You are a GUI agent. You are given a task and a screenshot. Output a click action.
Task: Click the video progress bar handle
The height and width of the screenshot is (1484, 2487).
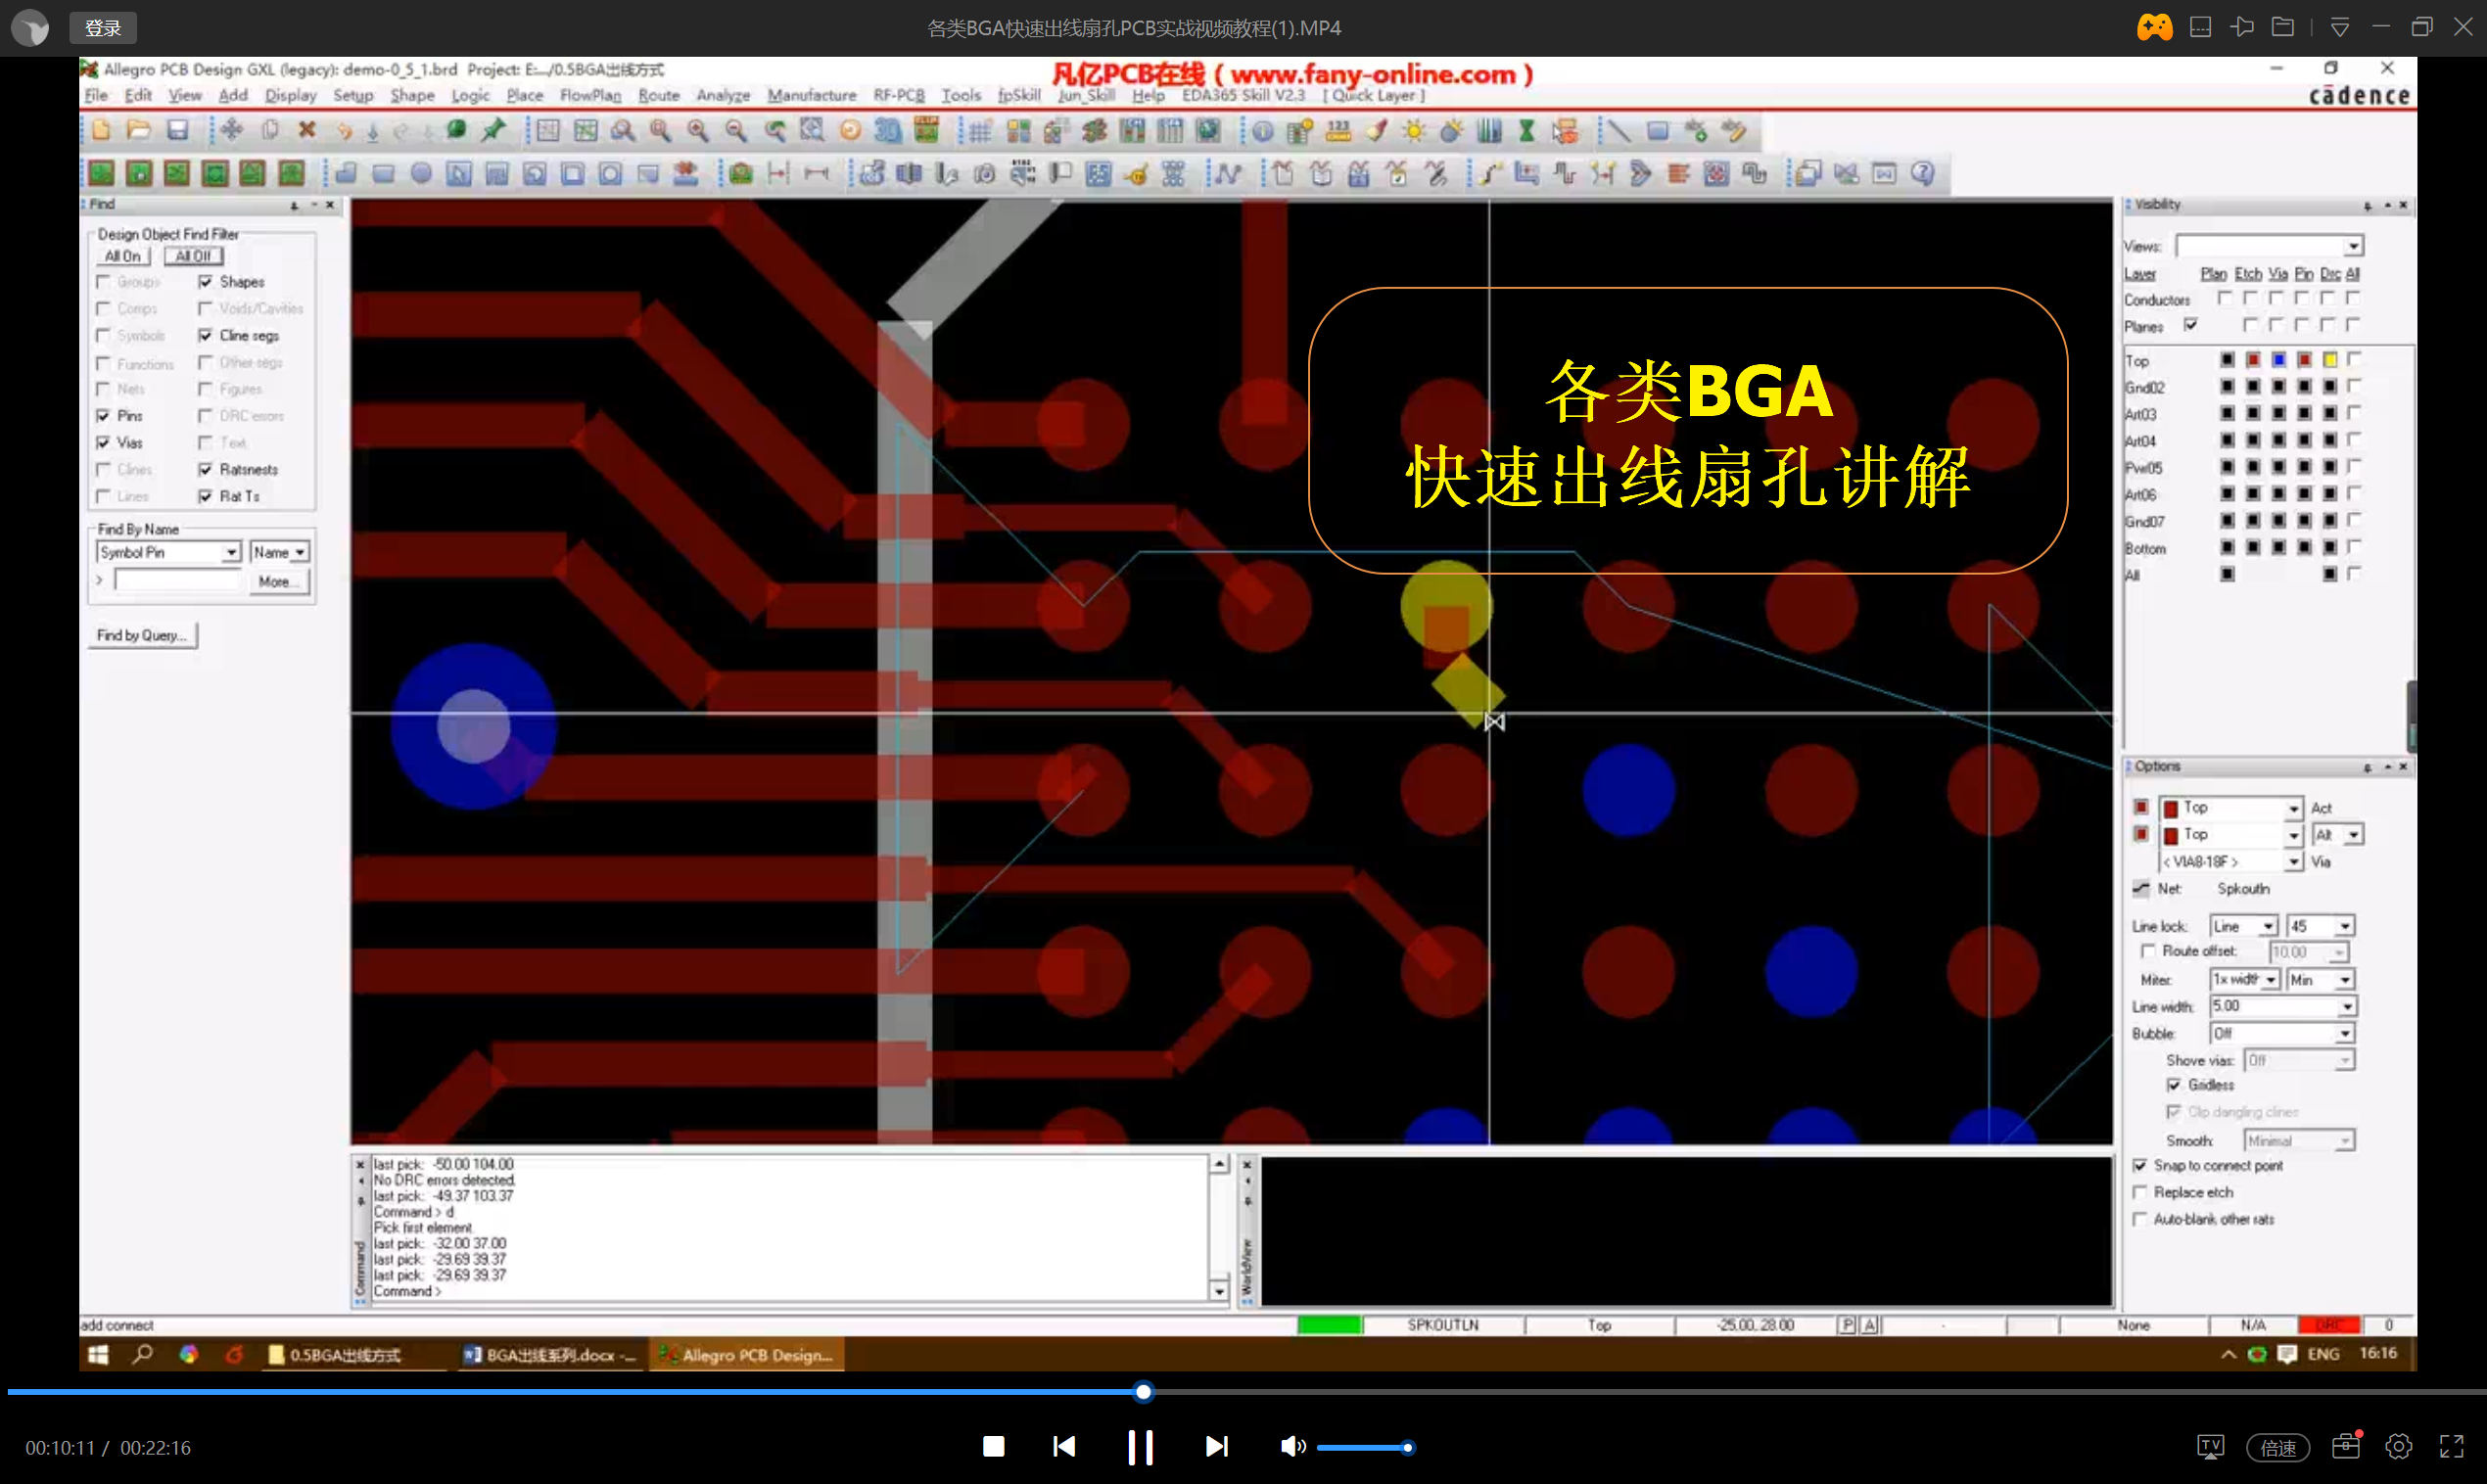(1143, 1391)
